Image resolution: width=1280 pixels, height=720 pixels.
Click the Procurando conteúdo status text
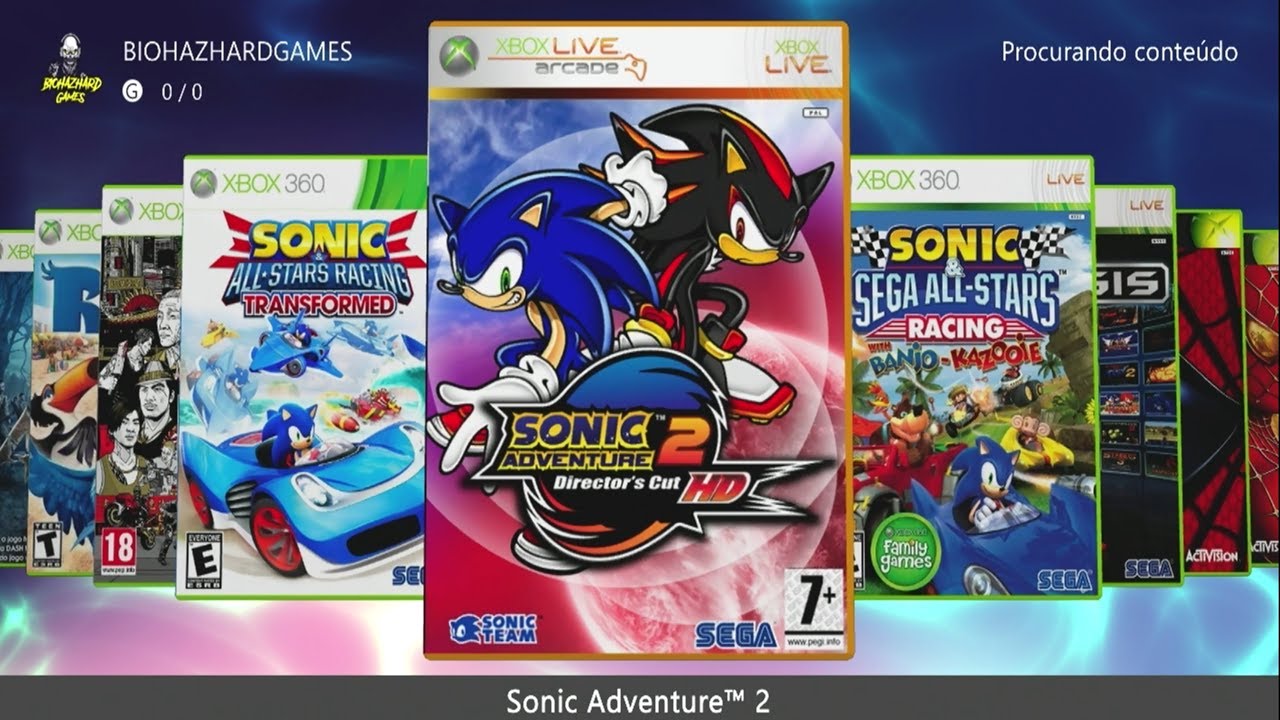click(x=1120, y=52)
